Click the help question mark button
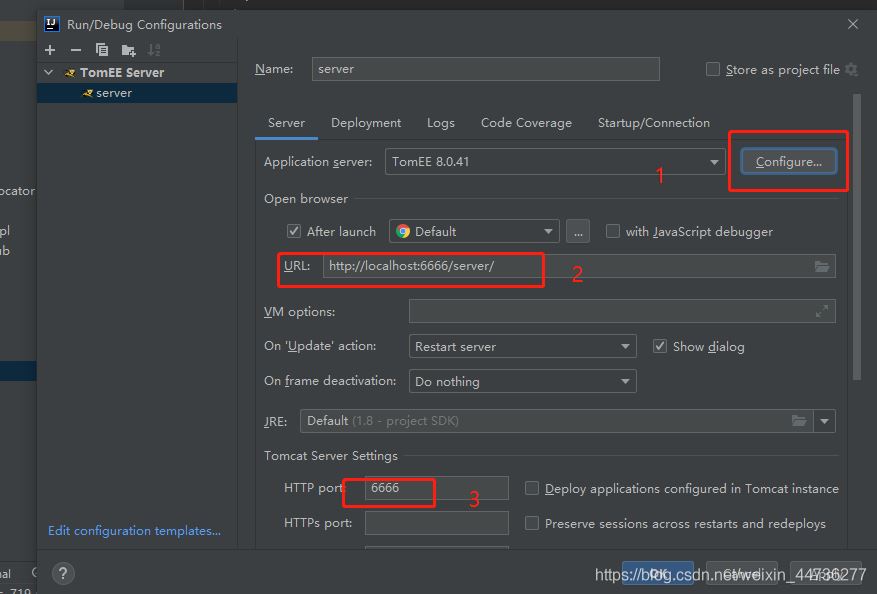 tap(62, 573)
